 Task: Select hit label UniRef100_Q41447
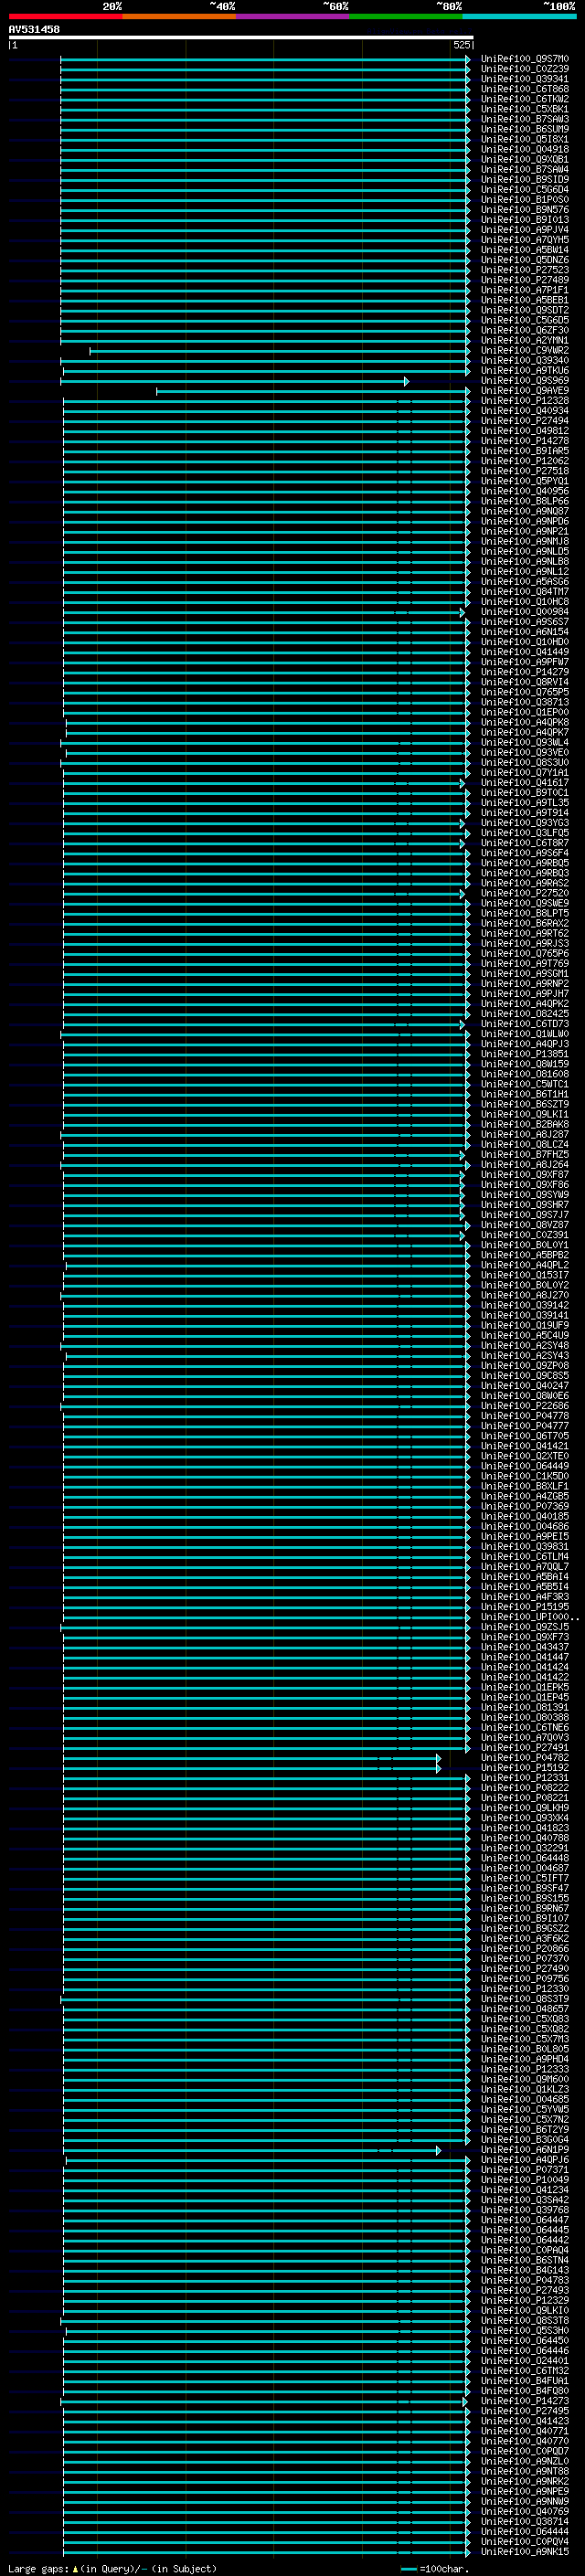(x=525, y=1657)
